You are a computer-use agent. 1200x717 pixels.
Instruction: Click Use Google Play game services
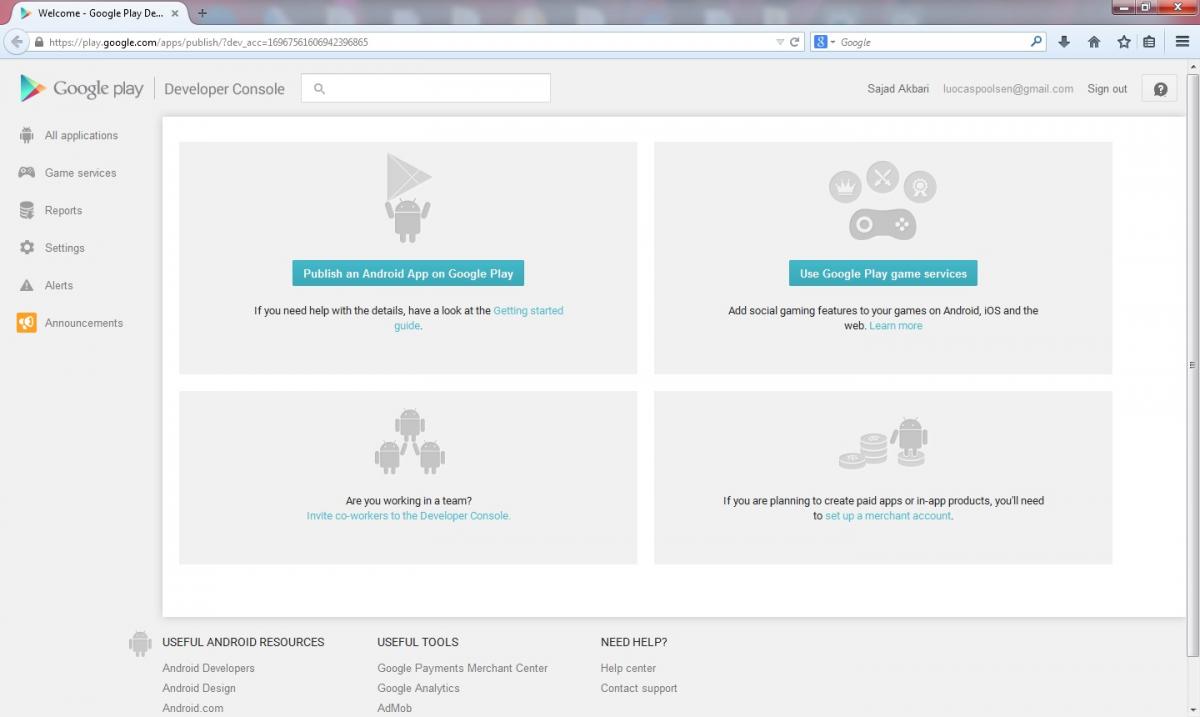883,274
